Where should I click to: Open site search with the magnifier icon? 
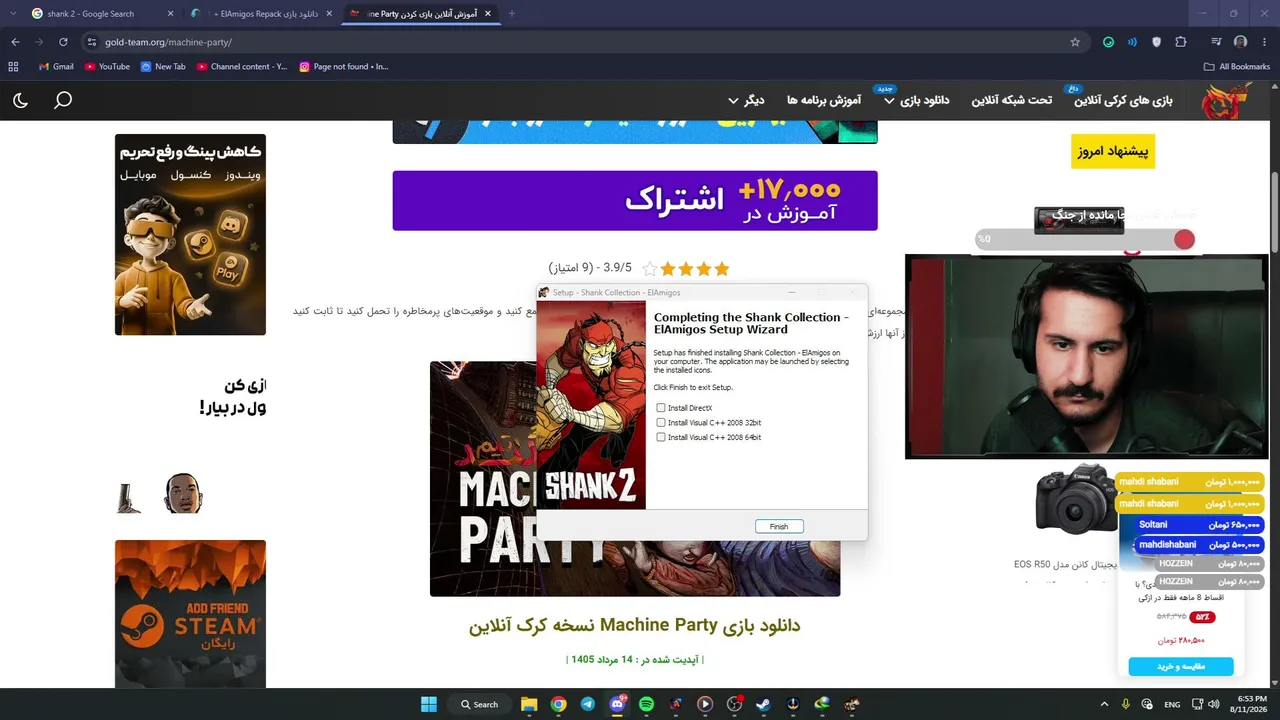63,100
